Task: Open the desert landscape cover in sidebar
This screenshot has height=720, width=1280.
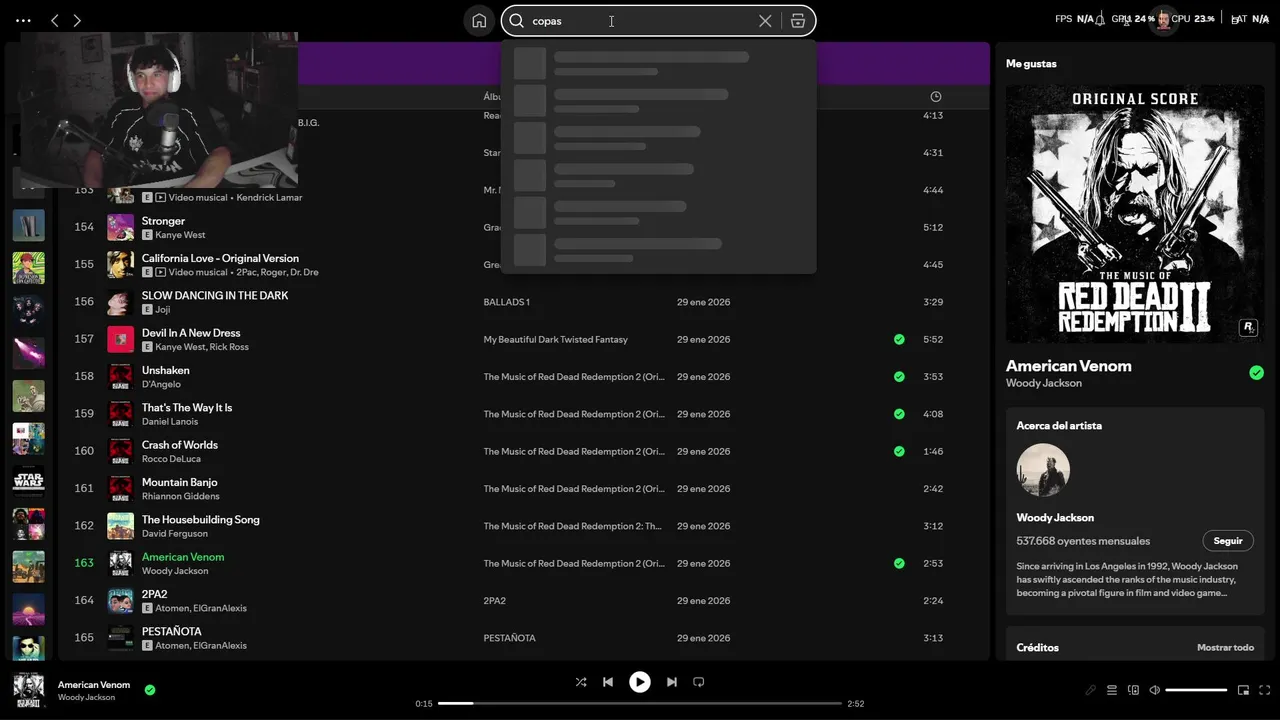Action: (28, 567)
